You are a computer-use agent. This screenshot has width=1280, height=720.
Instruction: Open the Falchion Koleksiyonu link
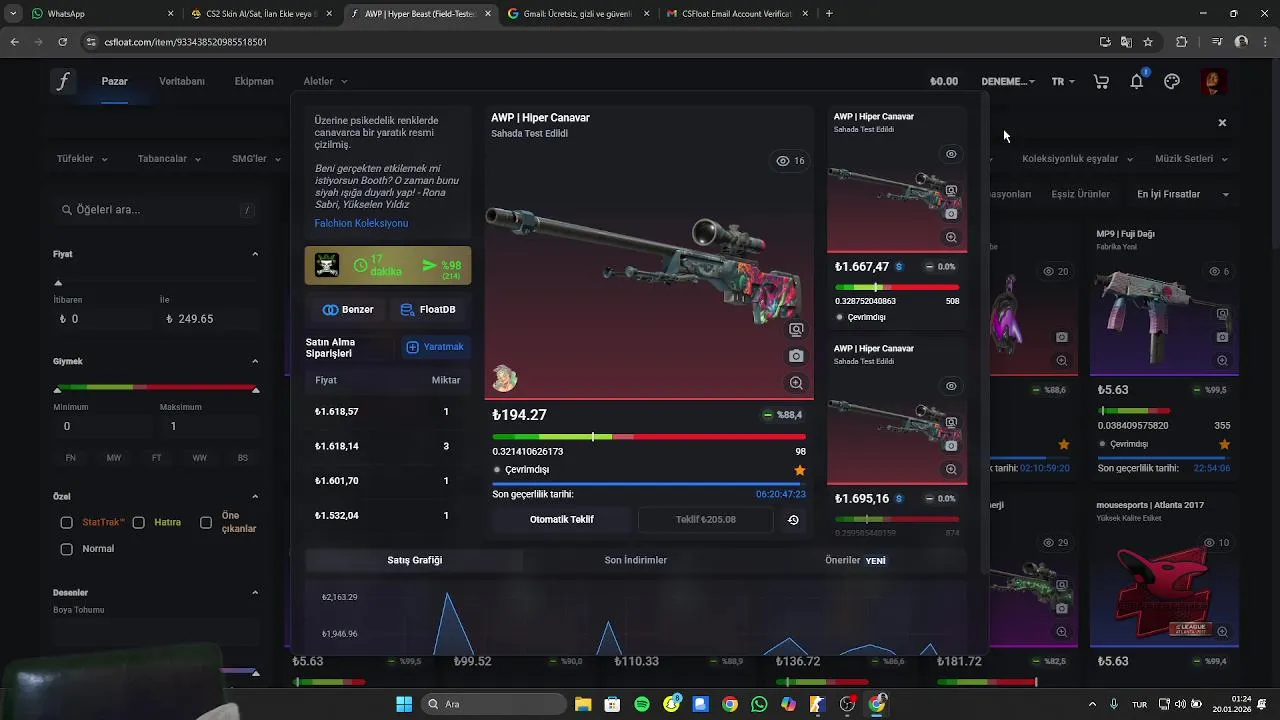point(361,223)
